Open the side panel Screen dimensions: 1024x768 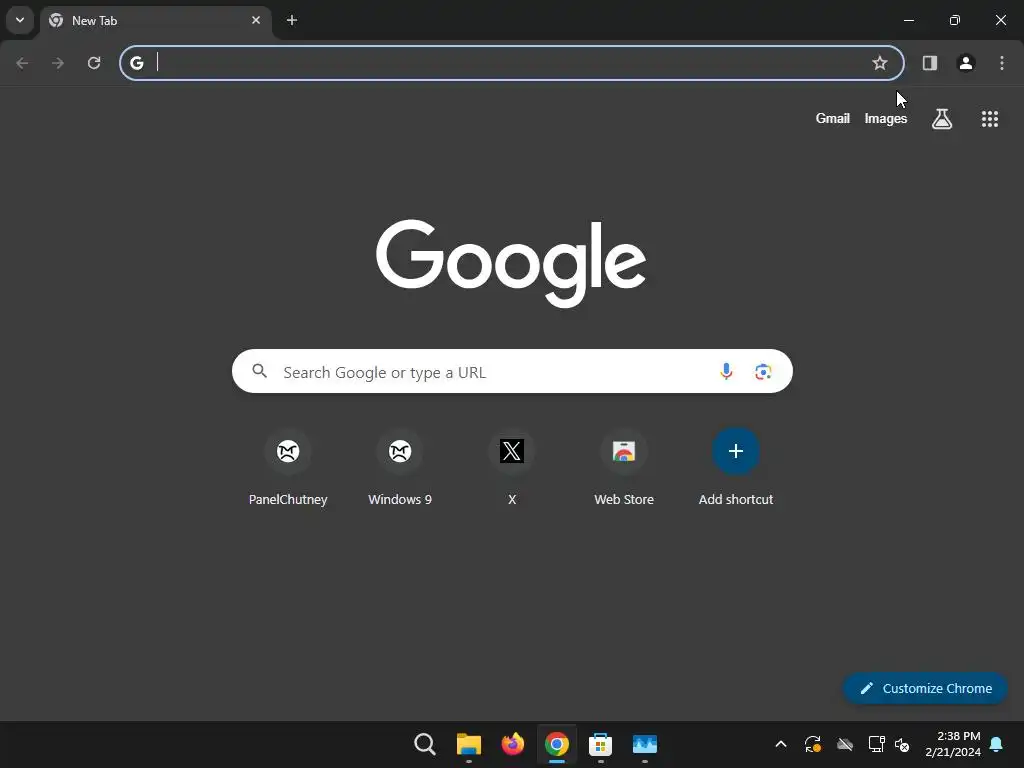(x=930, y=63)
